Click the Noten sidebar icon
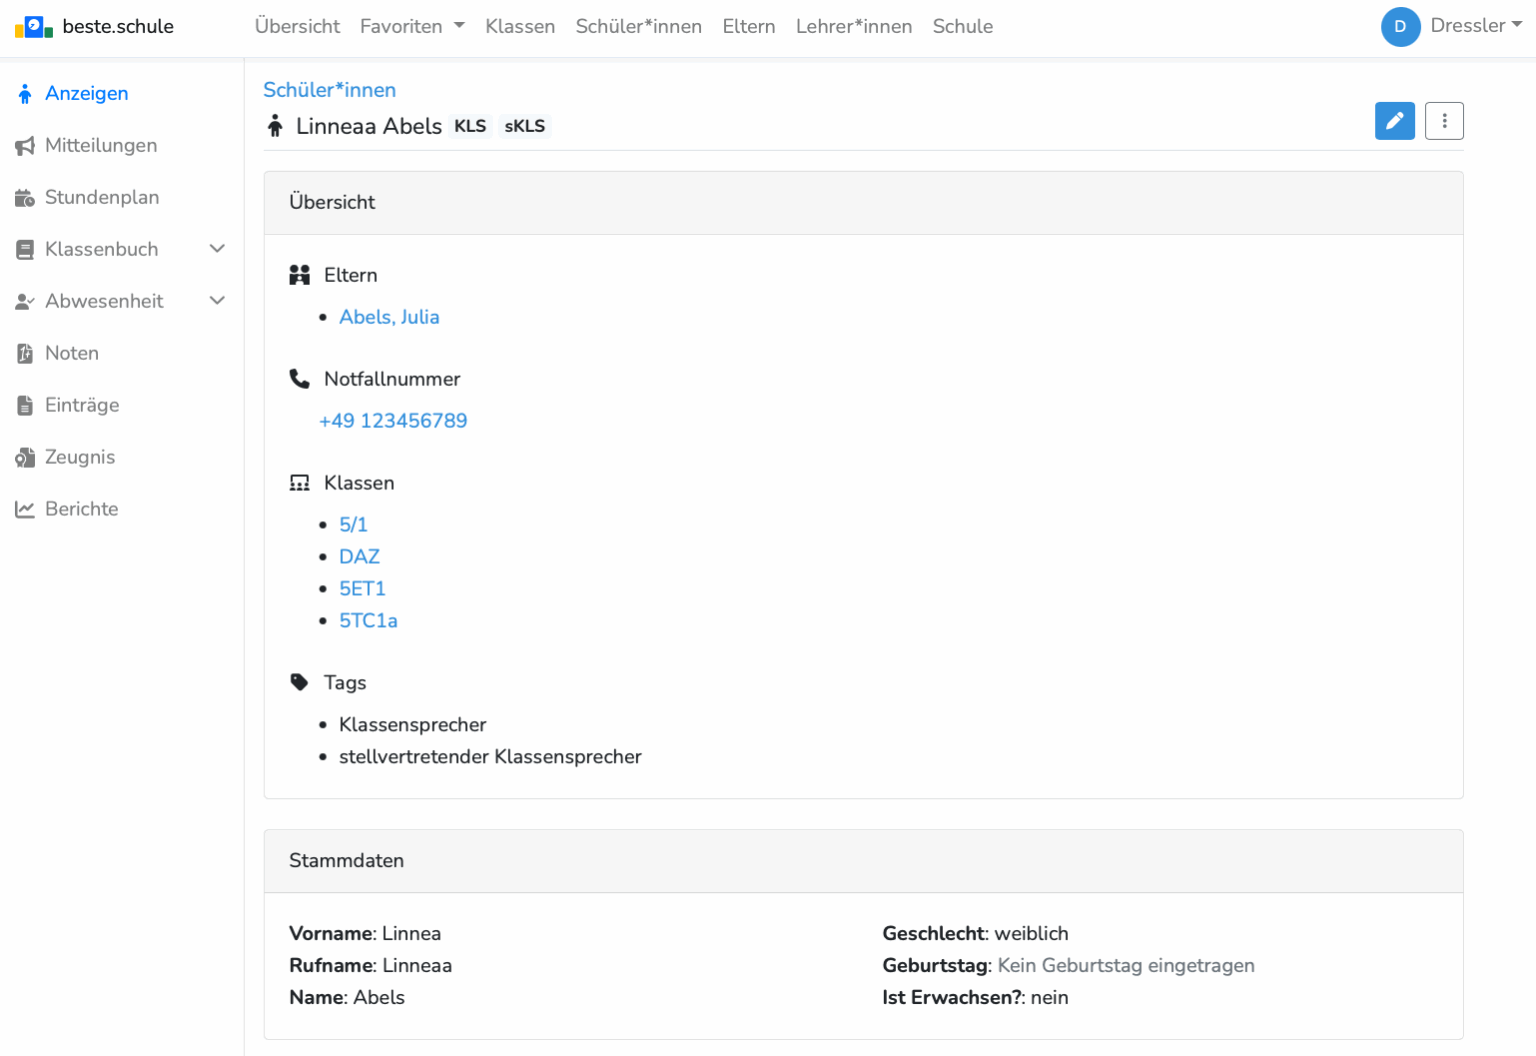This screenshot has height=1056, width=1536. point(25,354)
